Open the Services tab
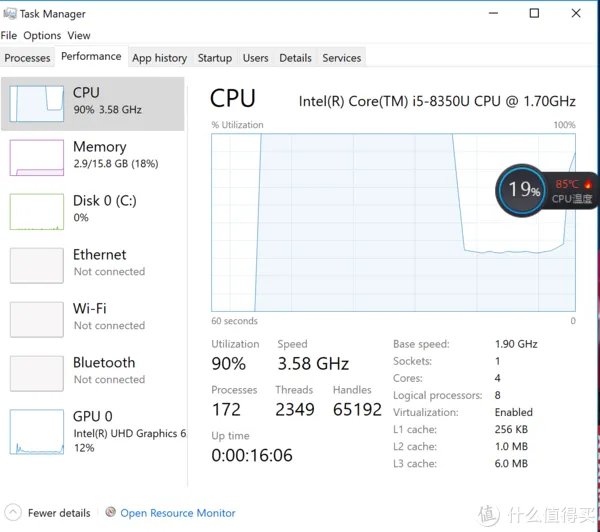Image resolution: width=600 pixels, height=532 pixels. click(341, 58)
